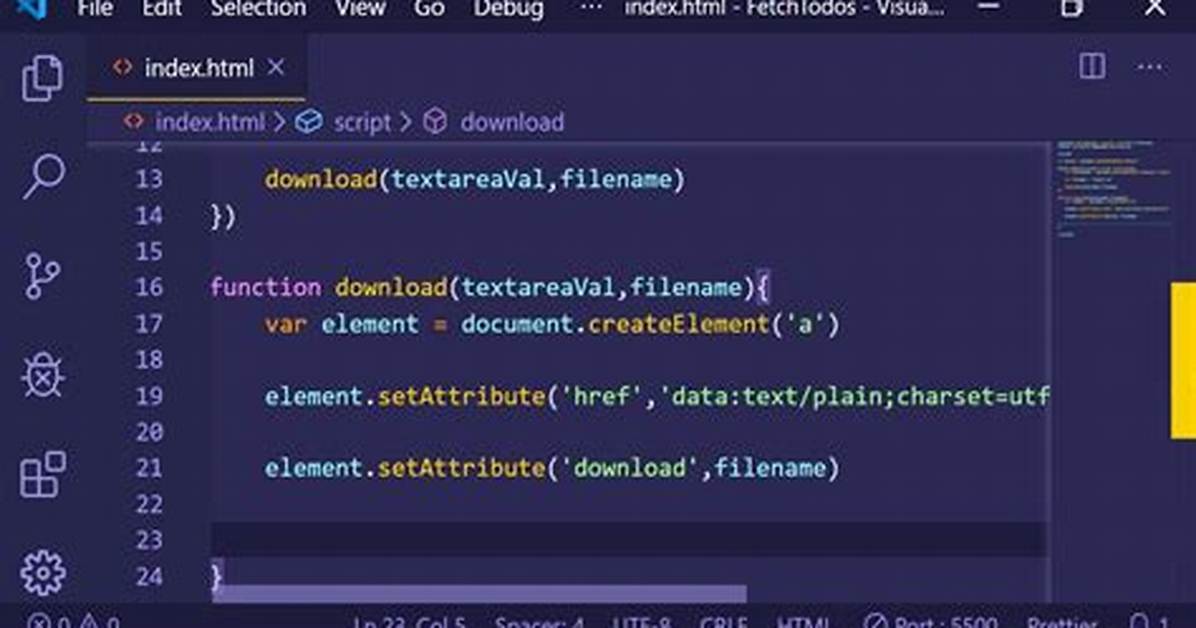
Task: Click the HTML language mode status entry
Action: [803, 622]
